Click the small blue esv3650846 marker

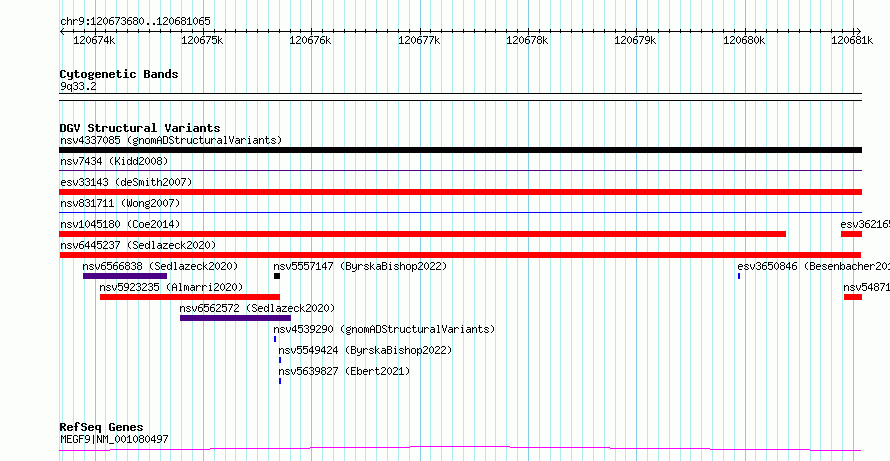click(739, 276)
